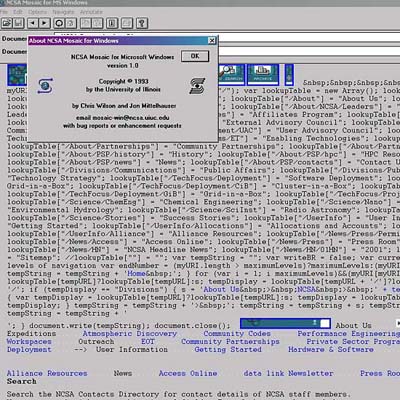Image resolution: width=400 pixels, height=400 pixels.
Task: Open the Options menu
Action: point(37,12)
